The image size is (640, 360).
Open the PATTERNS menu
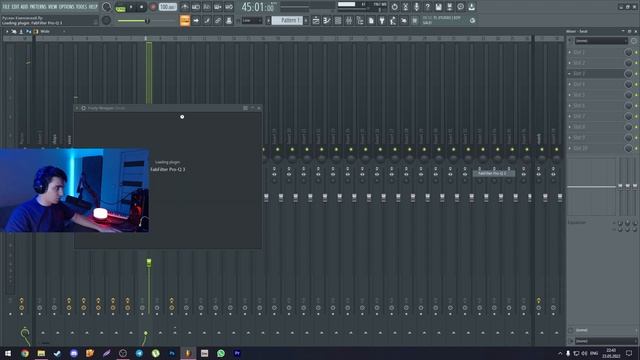coord(38,7)
